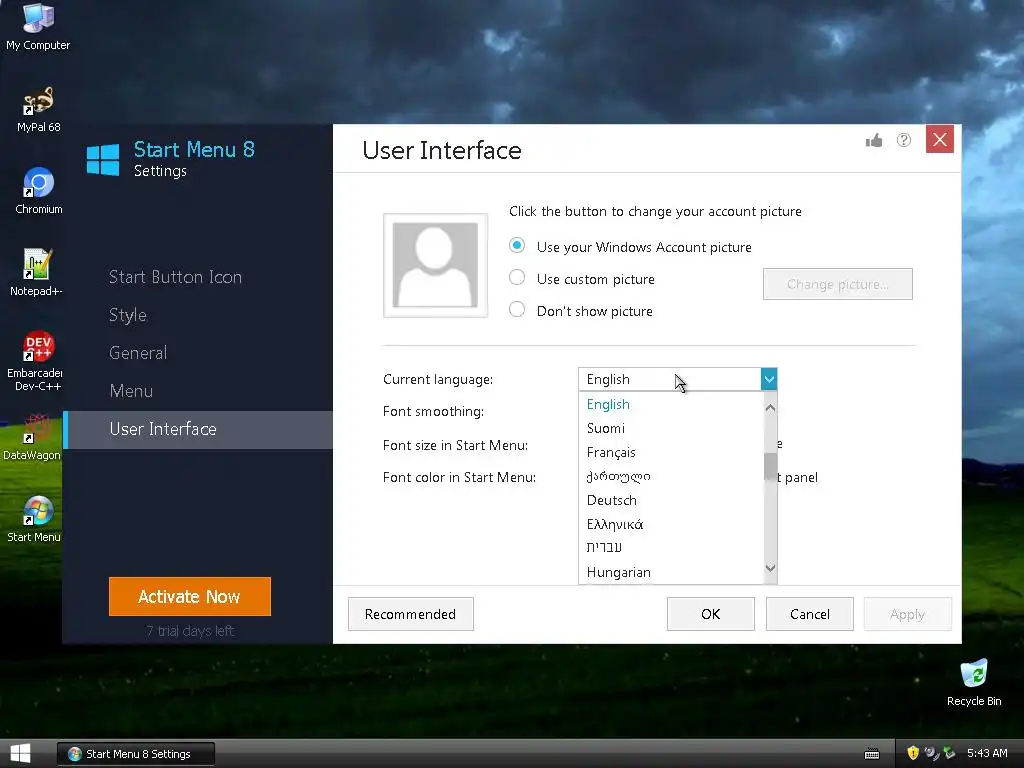Click language list scroll down arrow
The image size is (1024, 768).
[x=771, y=568]
